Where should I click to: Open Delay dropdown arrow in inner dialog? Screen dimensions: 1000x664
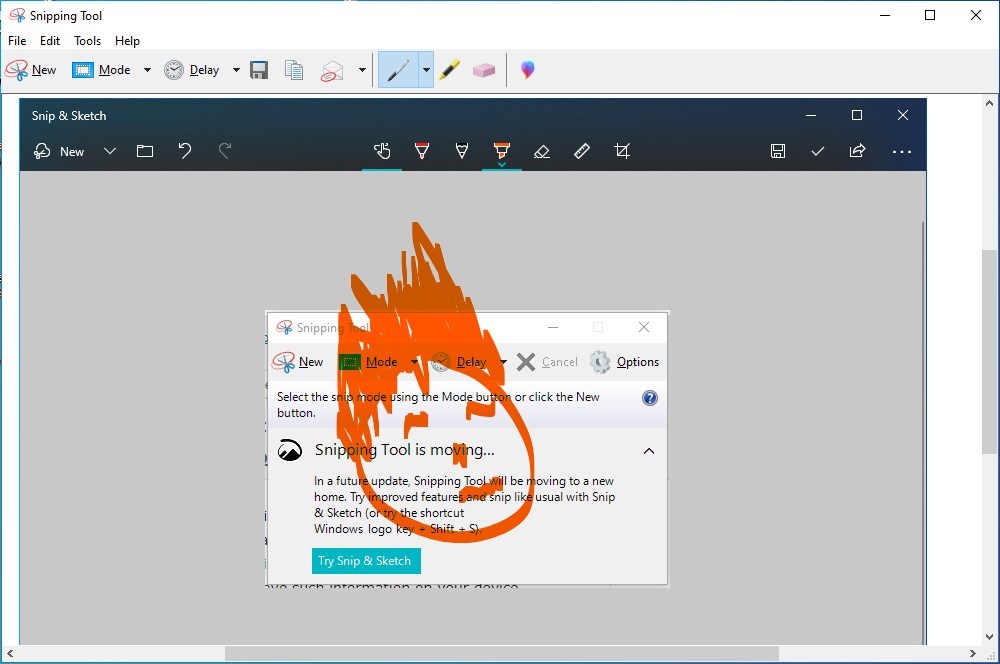[x=503, y=362]
